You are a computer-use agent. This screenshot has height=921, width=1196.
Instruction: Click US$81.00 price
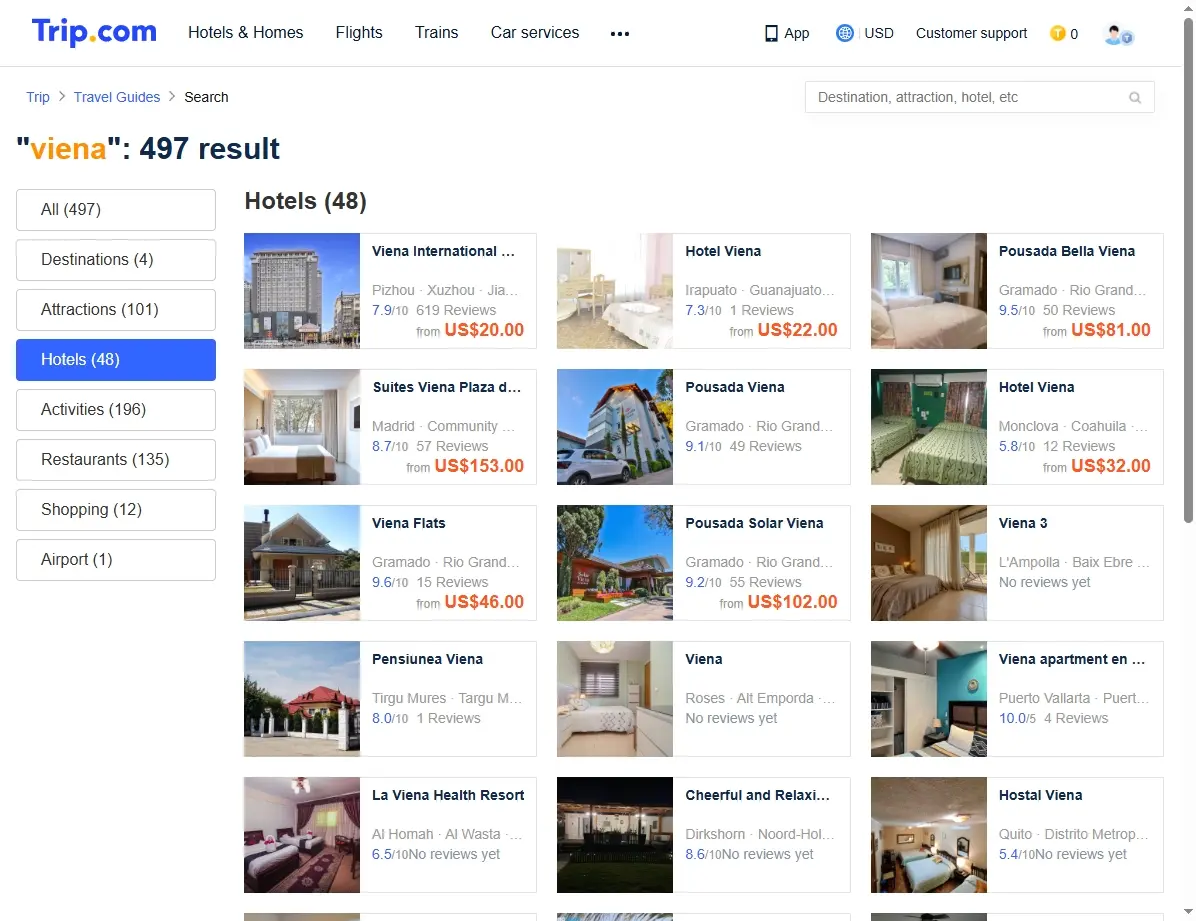[x=1111, y=330]
